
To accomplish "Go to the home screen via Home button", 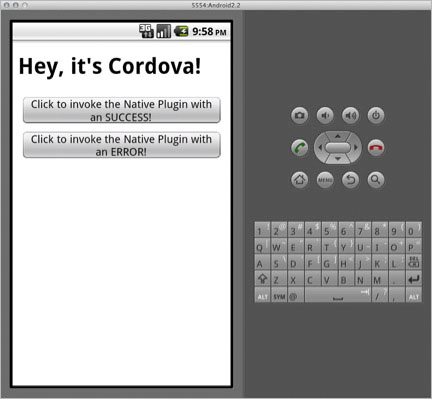I will pos(299,180).
